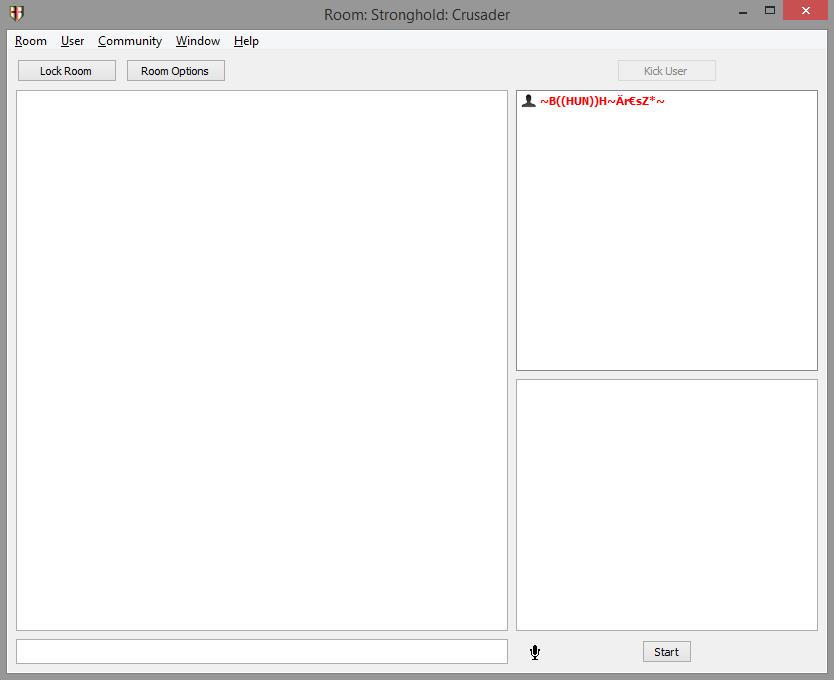
Task: Open Room Options
Action: tap(176, 71)
